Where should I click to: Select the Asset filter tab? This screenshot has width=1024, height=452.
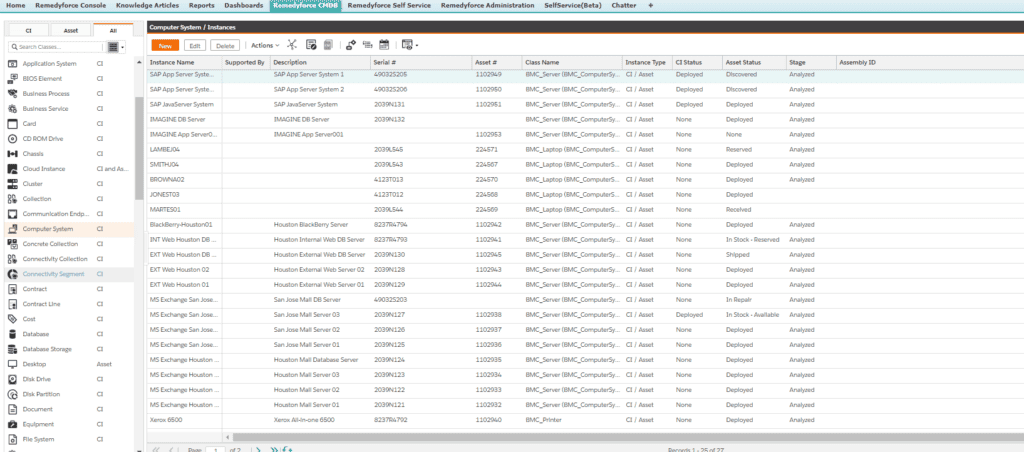pyautogui.click(x=71, y=30)
